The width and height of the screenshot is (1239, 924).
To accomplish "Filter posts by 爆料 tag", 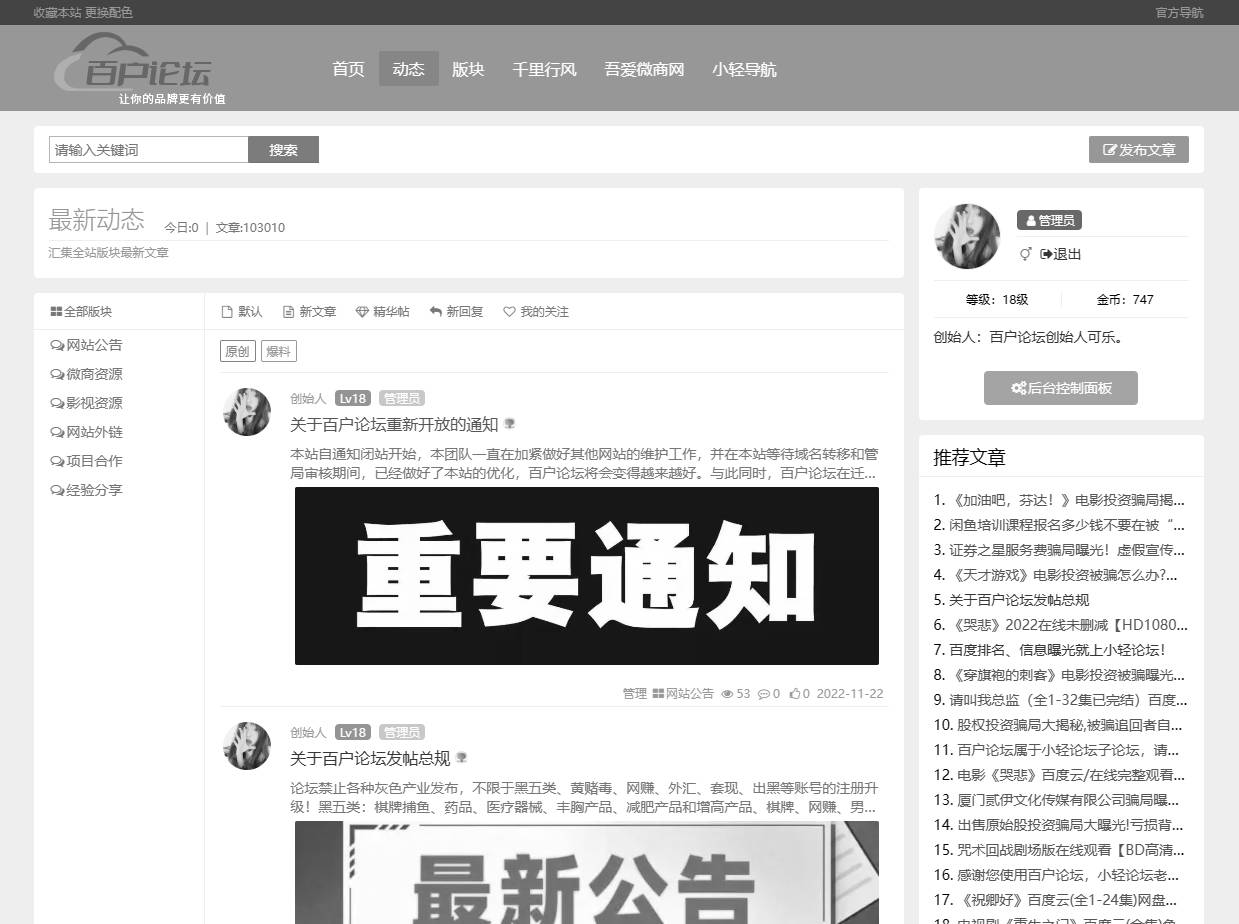I will pyautogui.click(x=279, y=351).
